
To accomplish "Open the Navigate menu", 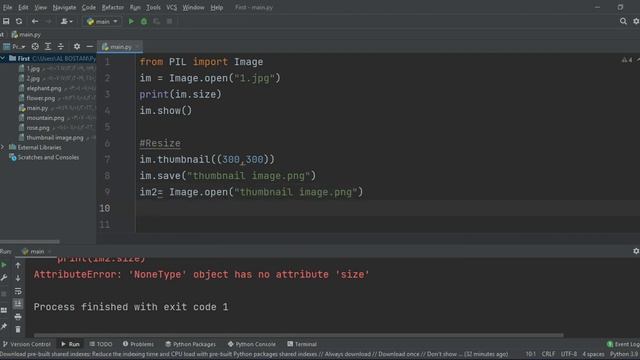I will click(x=64, y=7).
